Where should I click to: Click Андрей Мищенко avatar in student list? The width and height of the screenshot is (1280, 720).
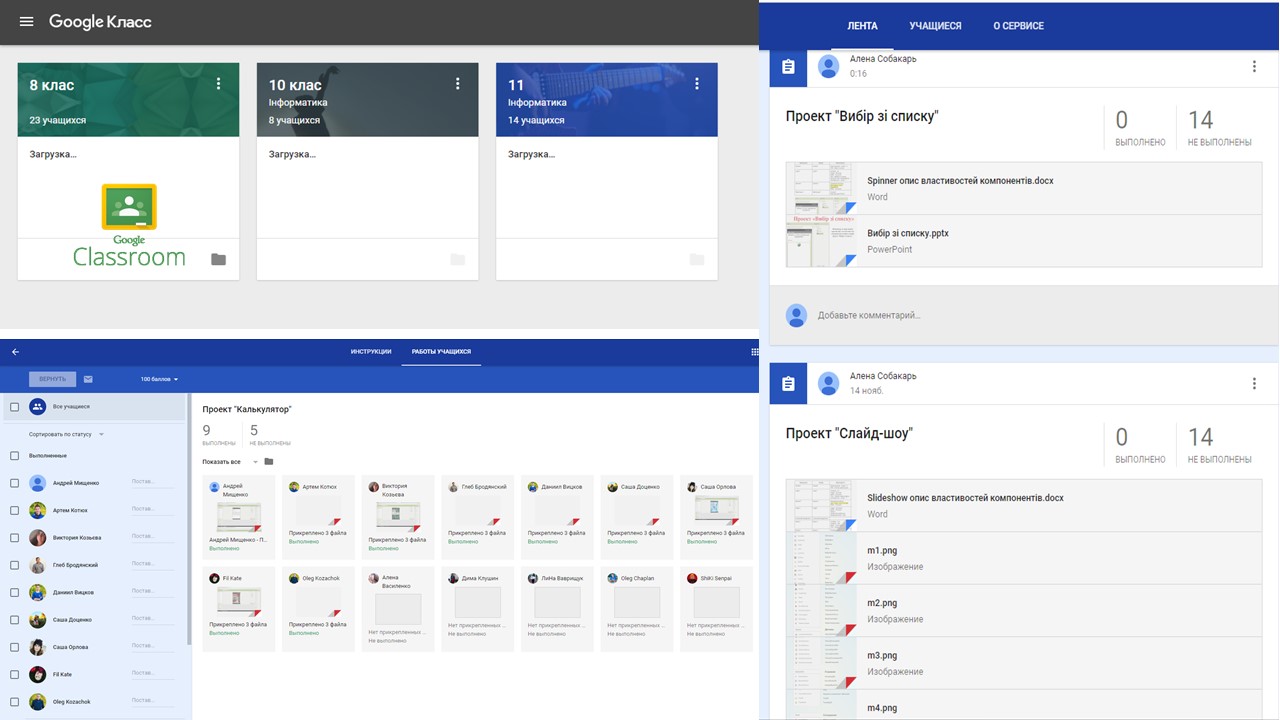tap(37, 483)
